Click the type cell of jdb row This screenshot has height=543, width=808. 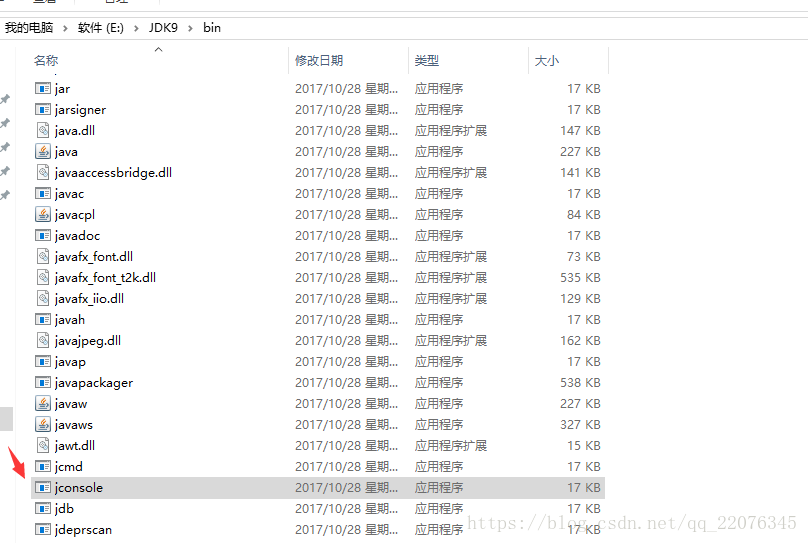click(x=439, y=508)
